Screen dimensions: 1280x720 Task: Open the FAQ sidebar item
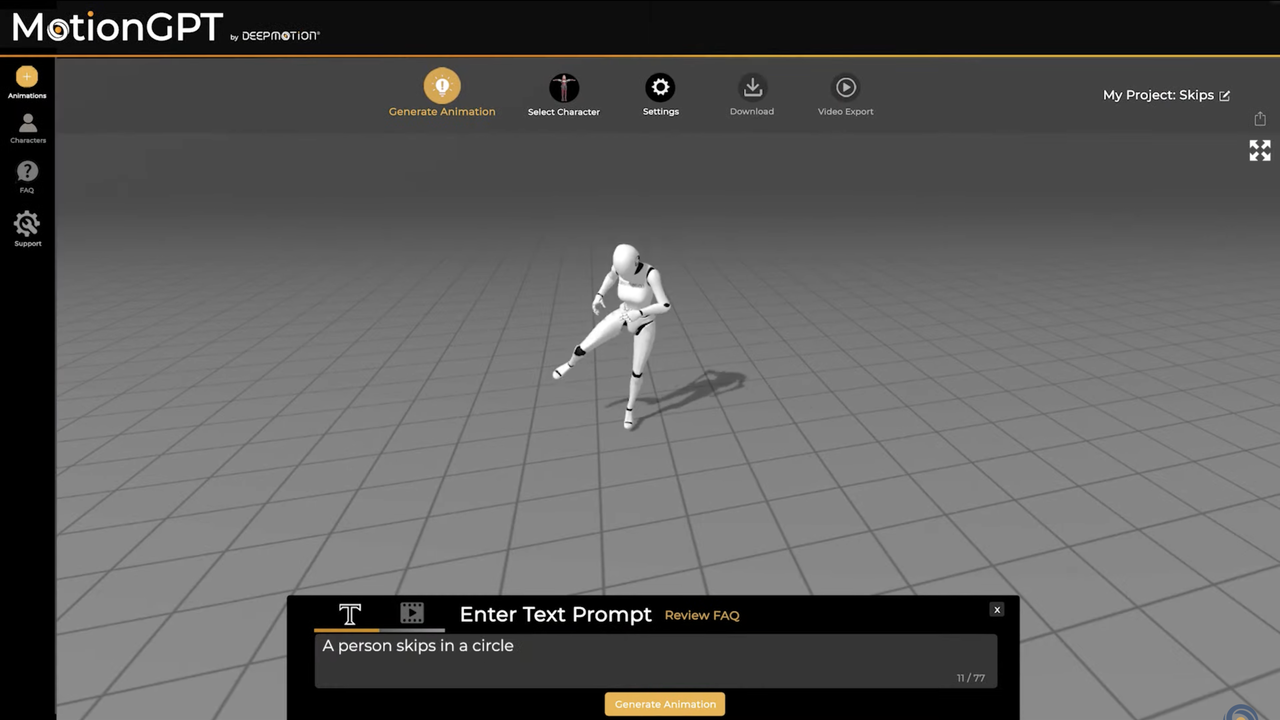(27, 177)
